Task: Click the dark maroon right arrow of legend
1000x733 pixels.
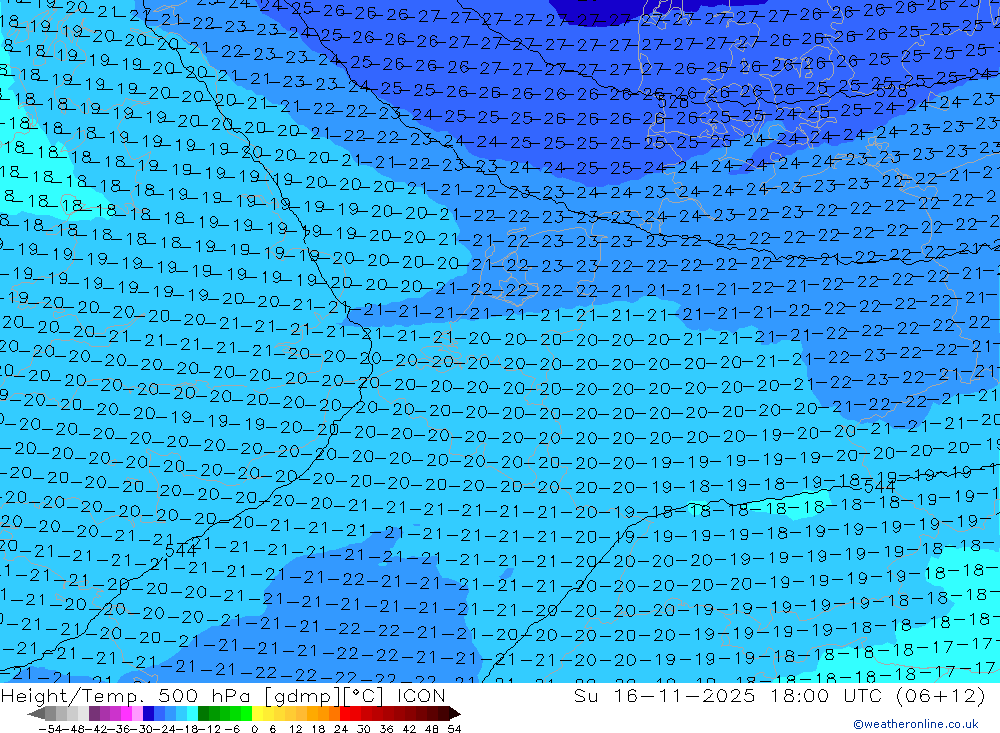Action: click(454, 713)
